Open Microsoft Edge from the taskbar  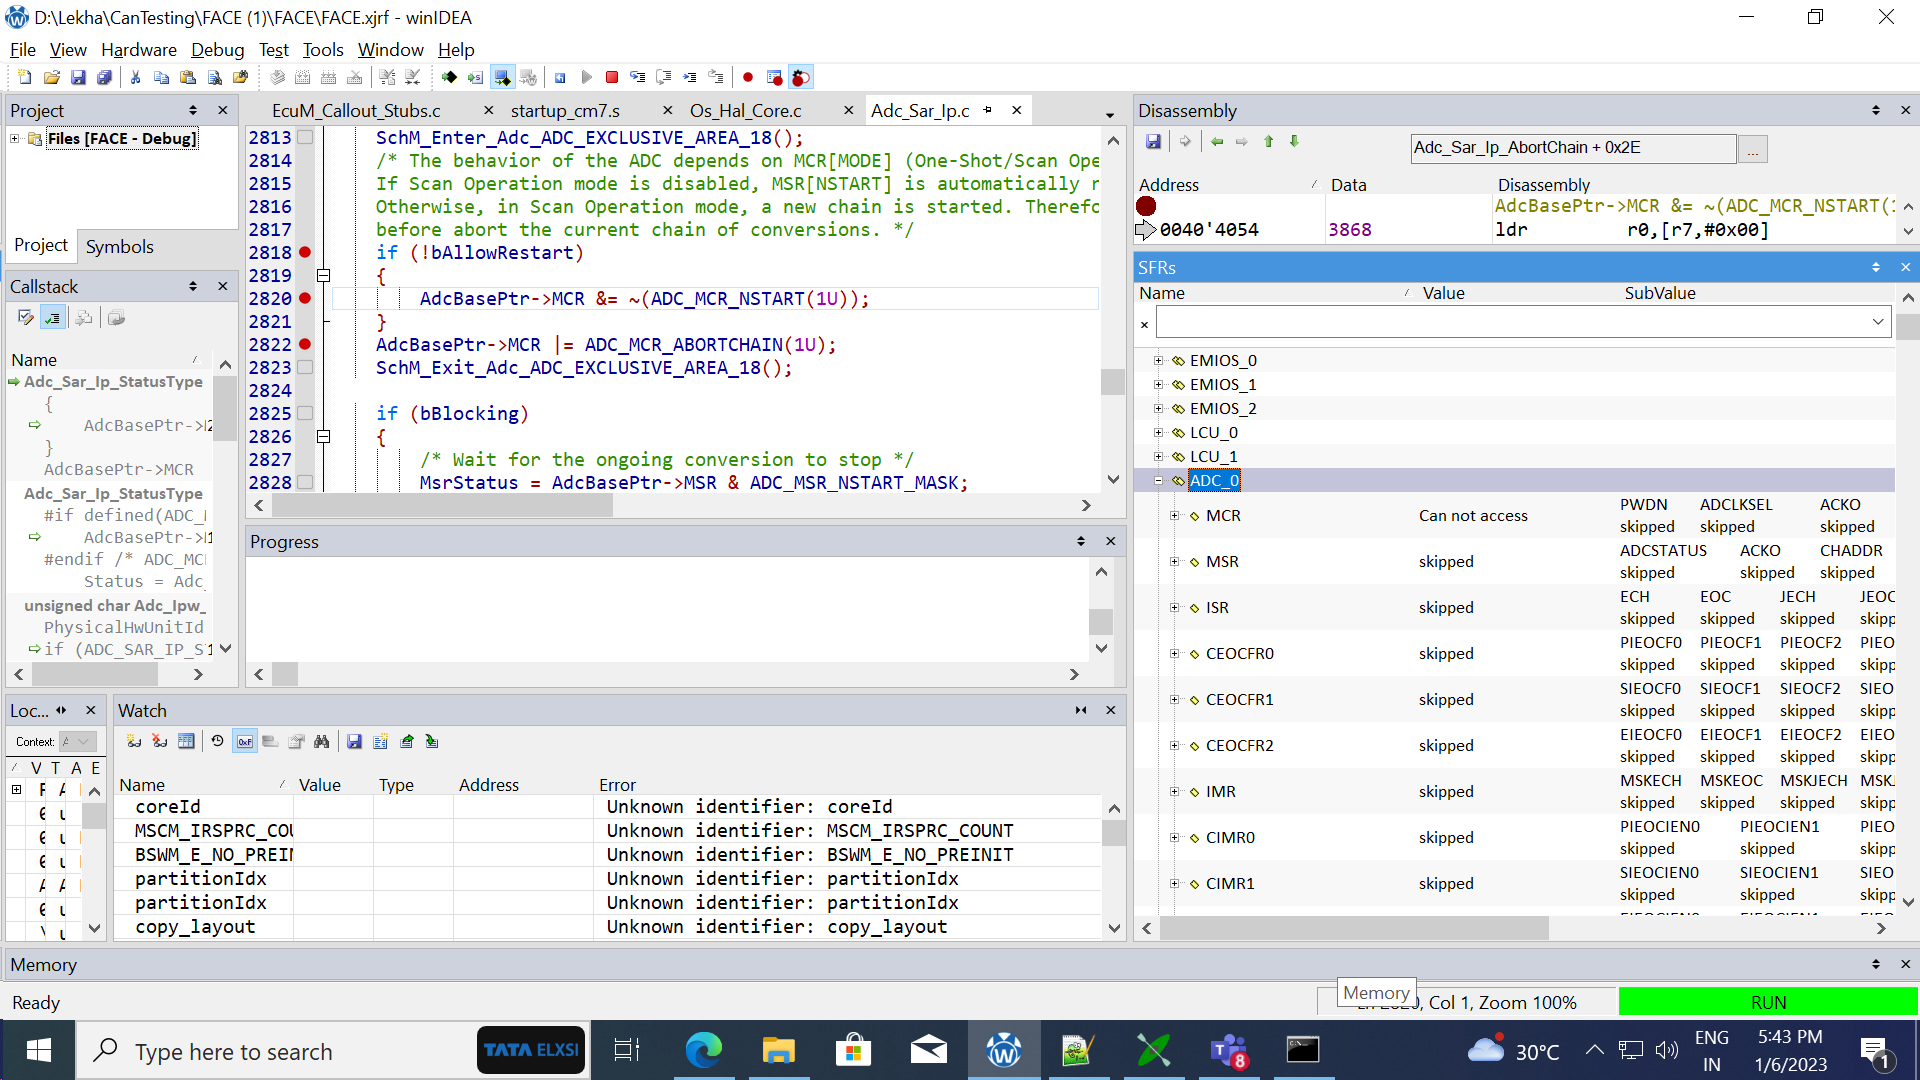tap(703, 1051)
